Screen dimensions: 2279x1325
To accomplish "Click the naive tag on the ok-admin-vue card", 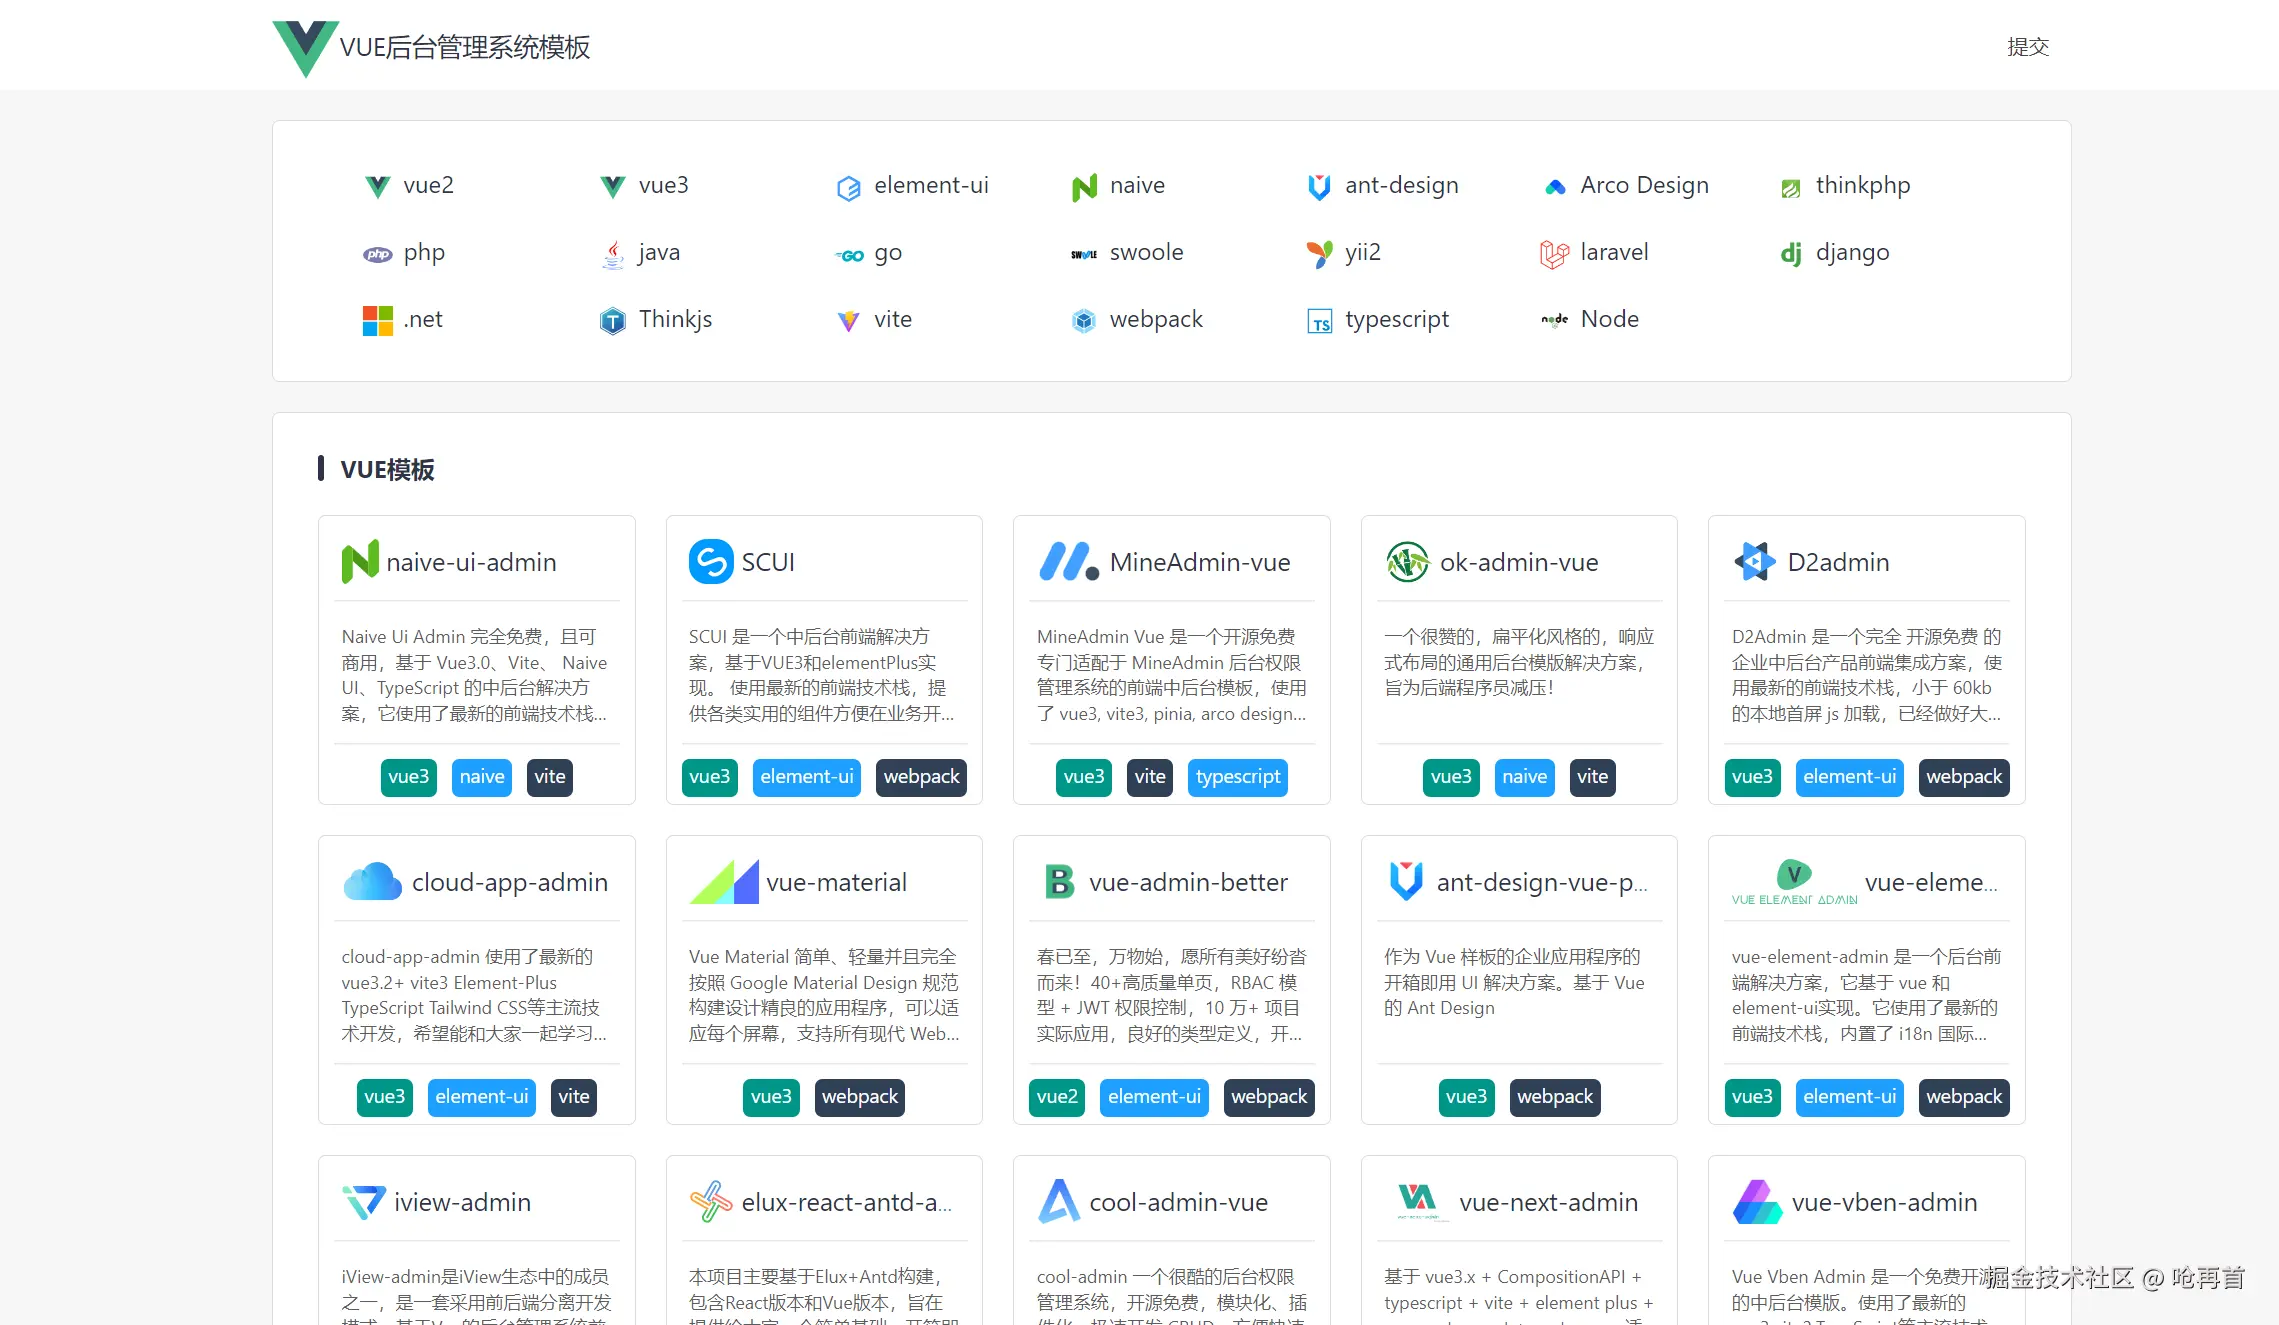I will click(x=1524, y=777).
